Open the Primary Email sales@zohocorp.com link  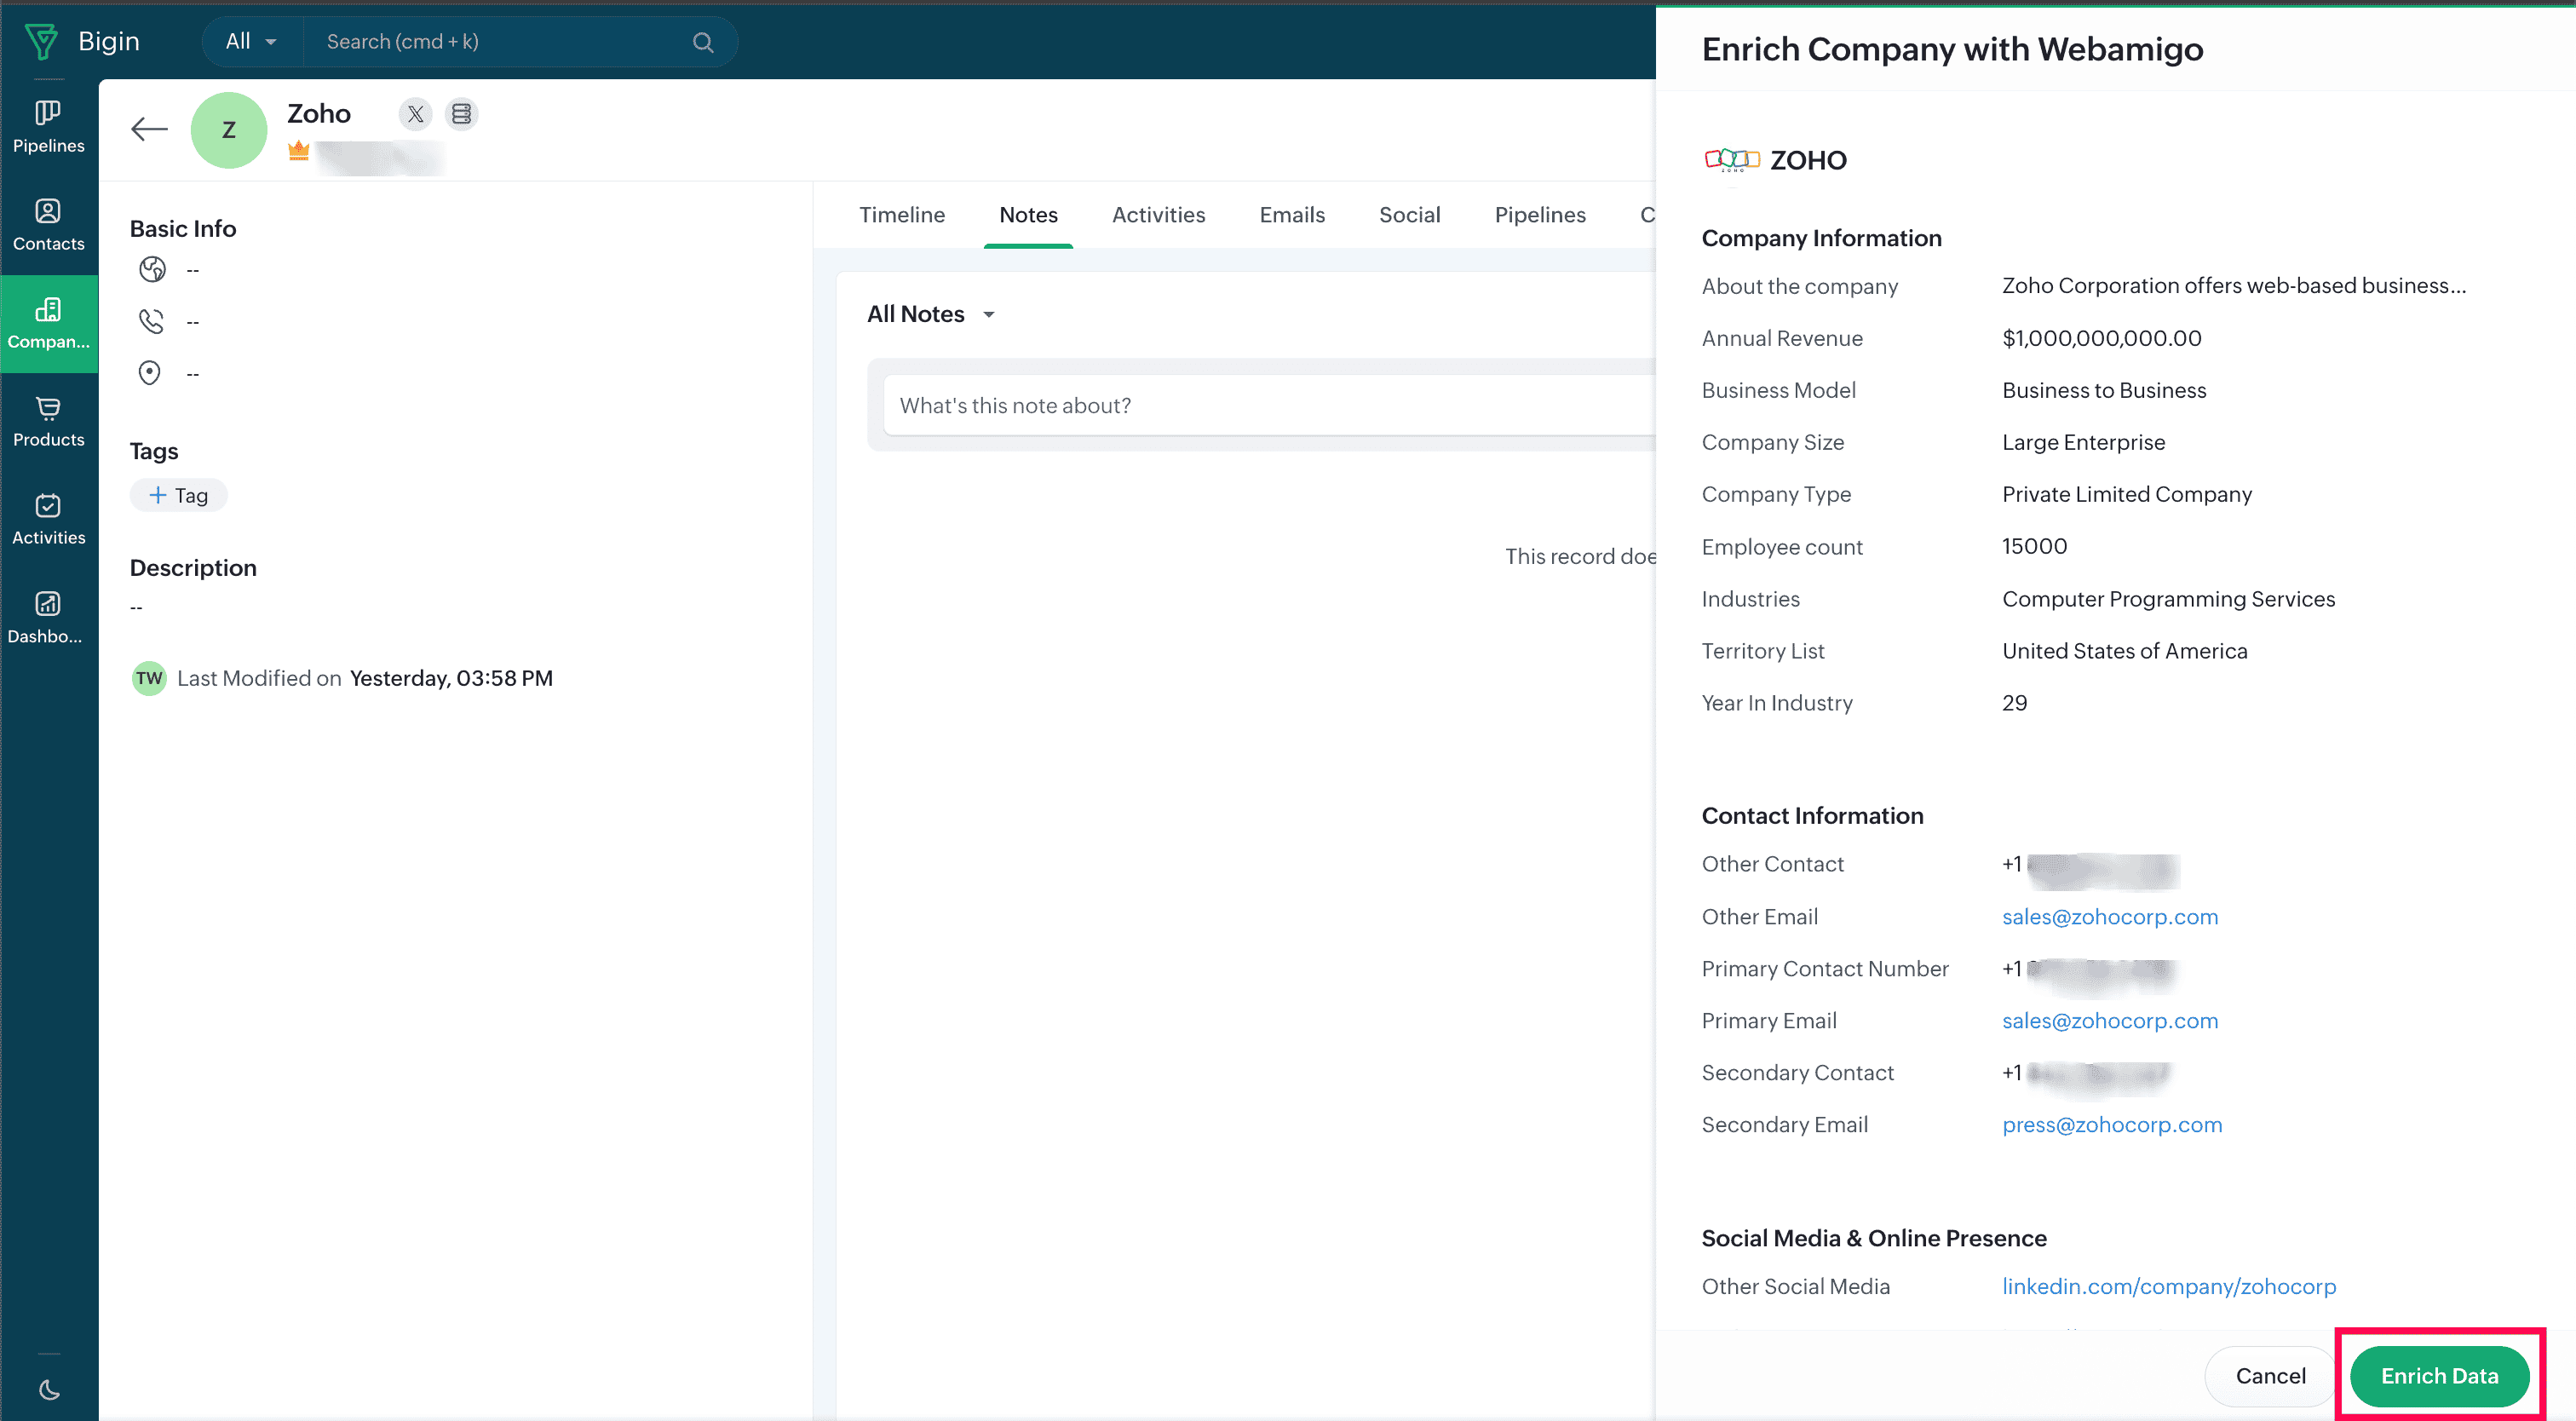tap(2110, 1021)
